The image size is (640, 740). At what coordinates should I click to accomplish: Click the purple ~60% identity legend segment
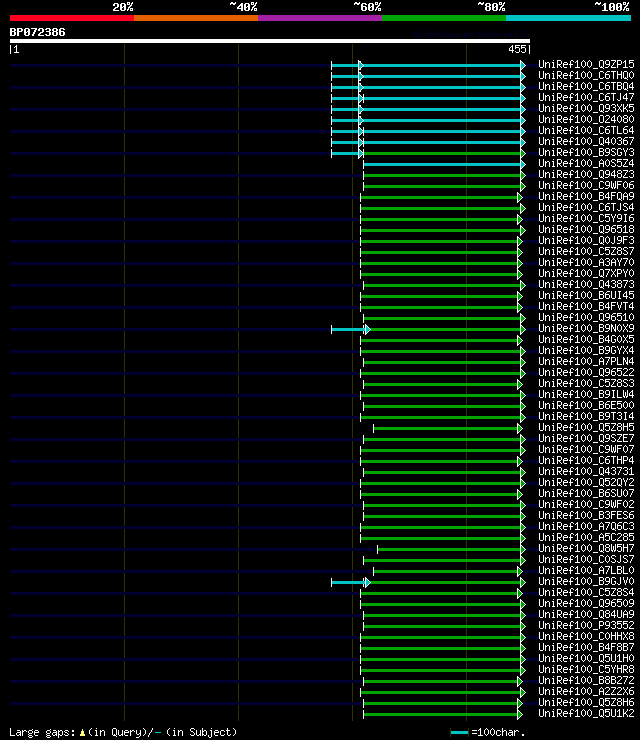click(x=320, y=18)
